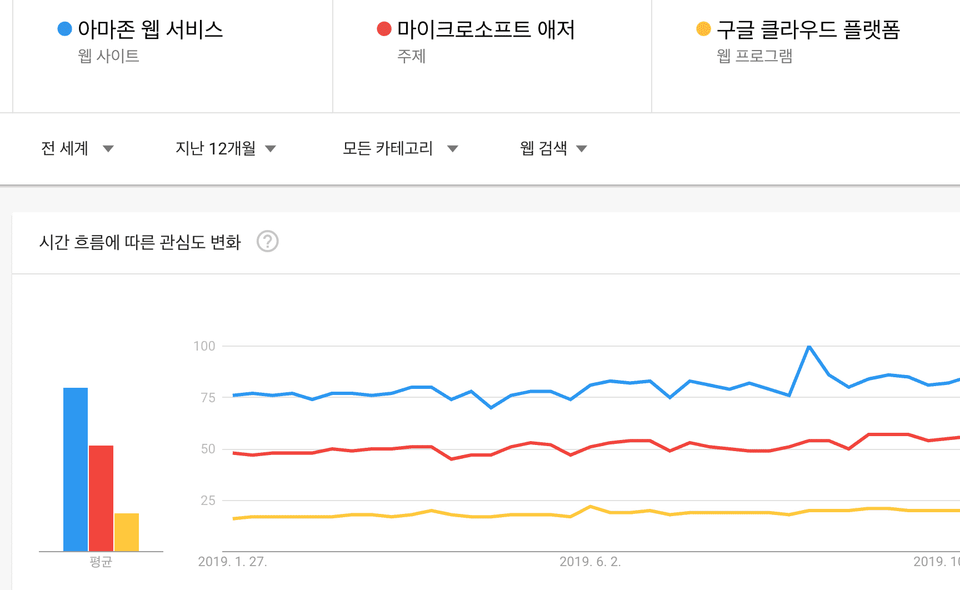Click the red average bar
Screen dimensions: 960x590
pyautogui.click(x=101, y=498)
